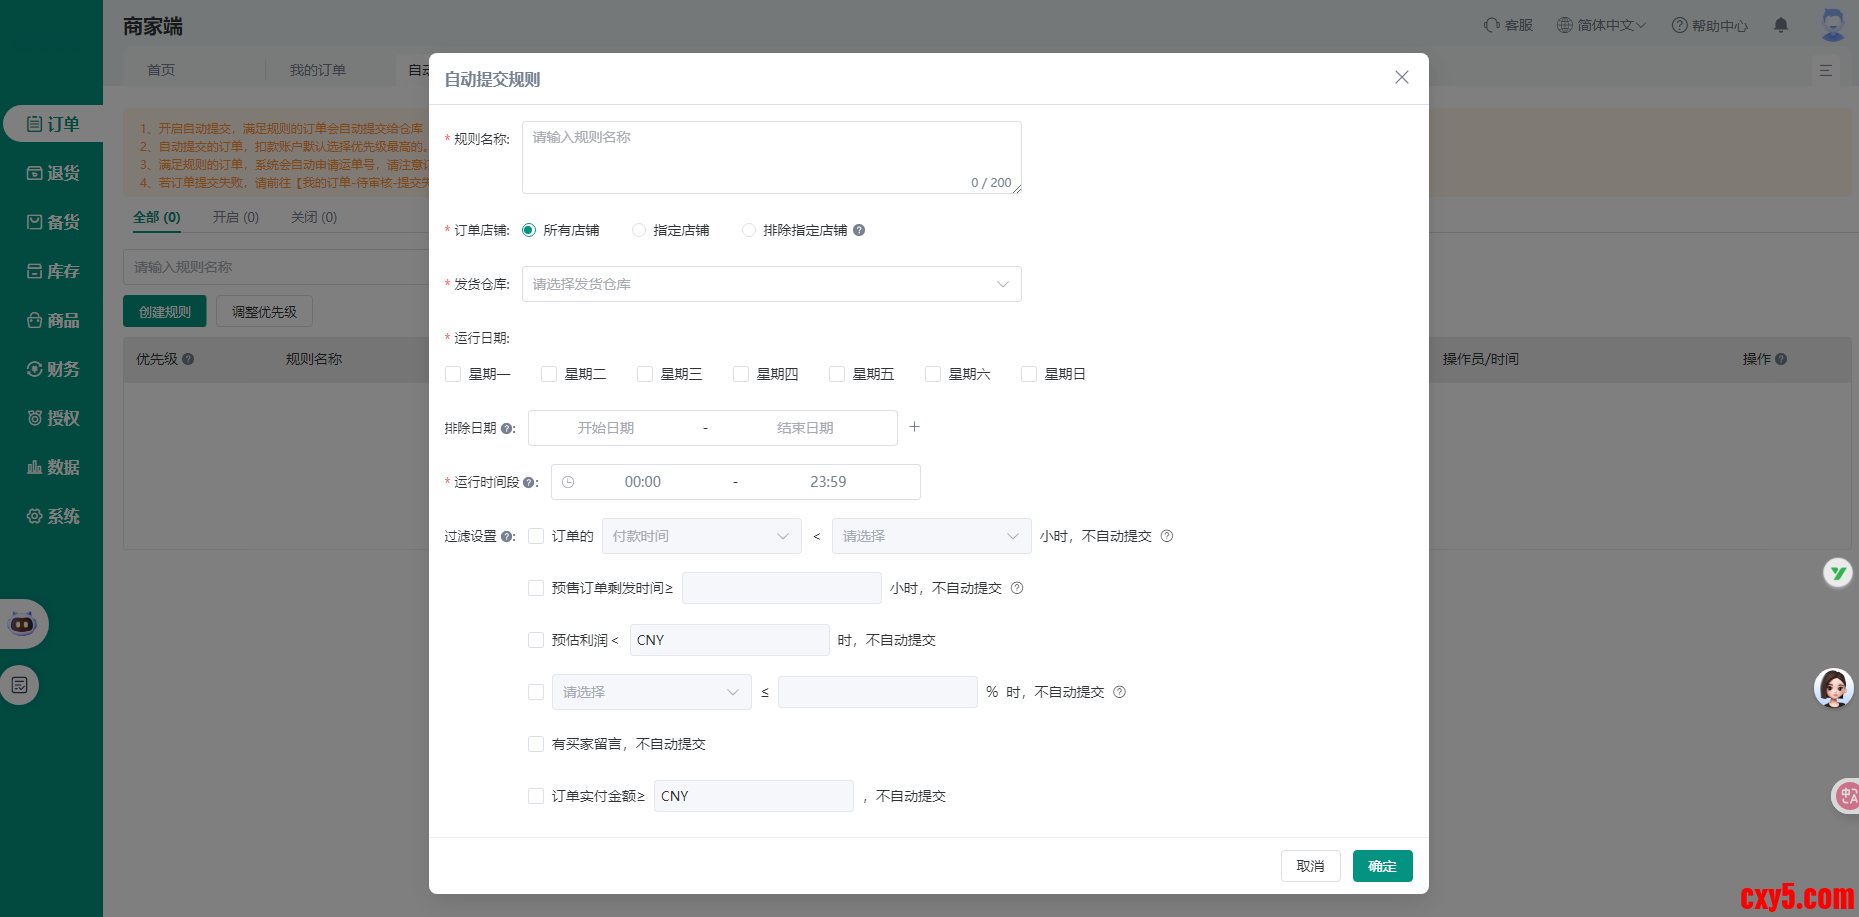Screen dimensions: 1859x917
Task: Click the plus icon to add exclusion date
Action: 914,427
